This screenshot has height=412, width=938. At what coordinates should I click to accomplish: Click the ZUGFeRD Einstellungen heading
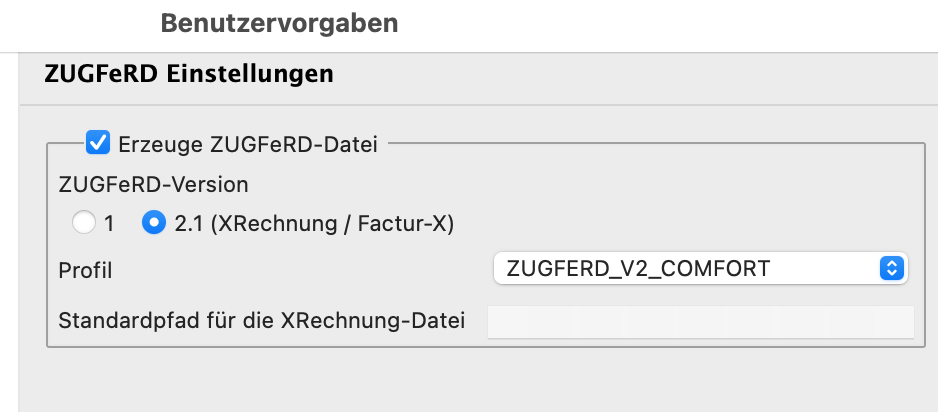[x=189, y=74]
